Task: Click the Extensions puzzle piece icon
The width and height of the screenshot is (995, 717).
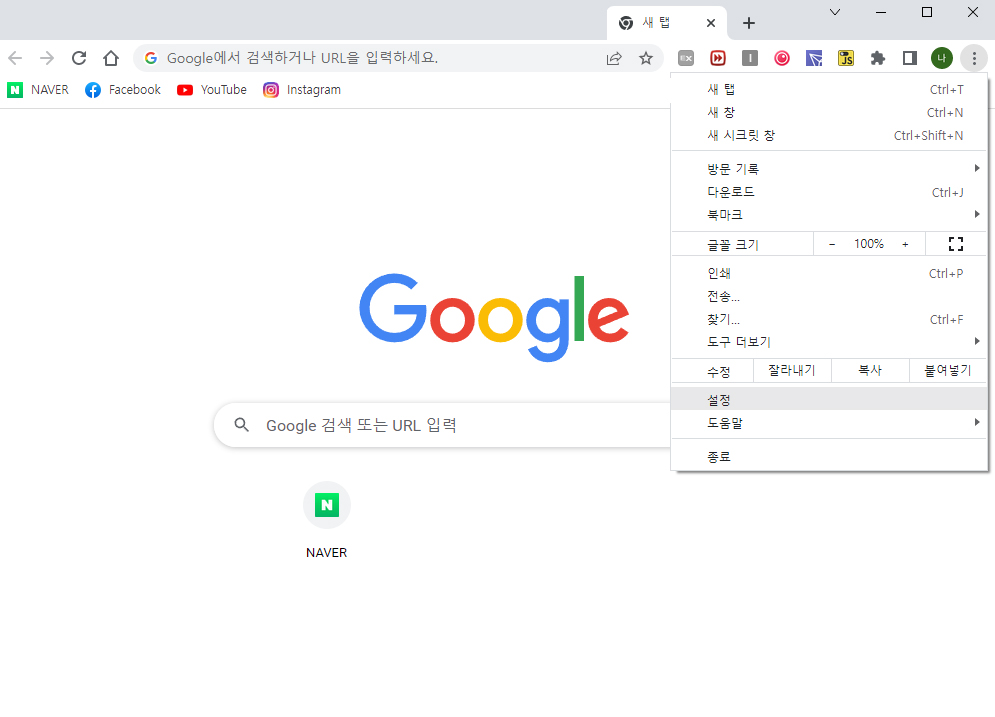Action: (x=877, y=57)
